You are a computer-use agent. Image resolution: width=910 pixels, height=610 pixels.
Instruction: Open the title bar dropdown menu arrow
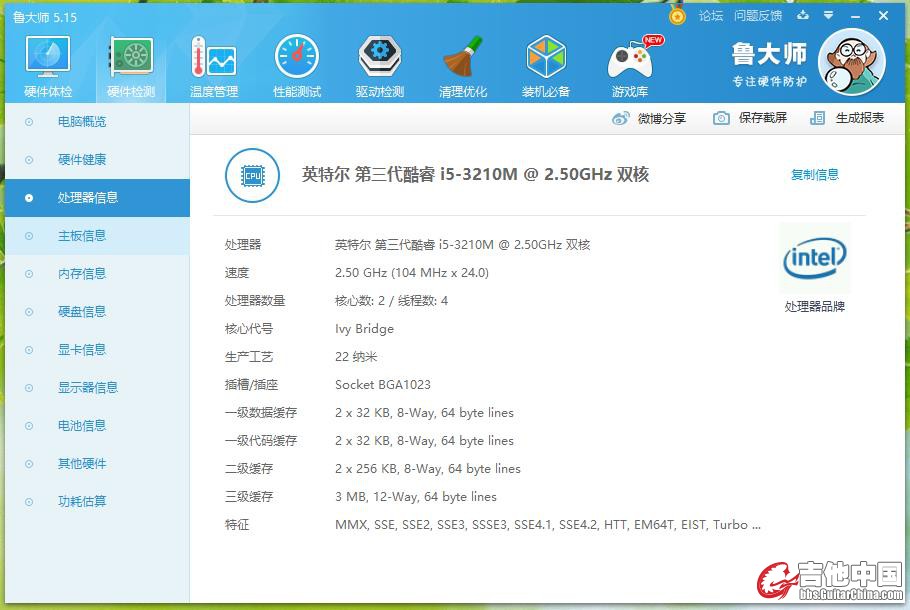(828, 16)
